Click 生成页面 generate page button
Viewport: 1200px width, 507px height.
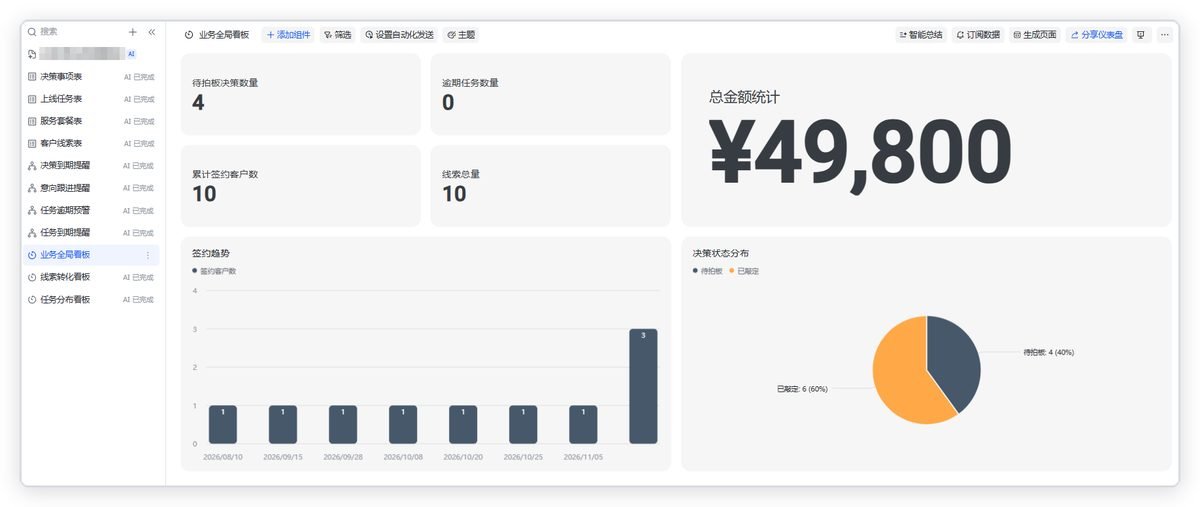[1035, 34]
